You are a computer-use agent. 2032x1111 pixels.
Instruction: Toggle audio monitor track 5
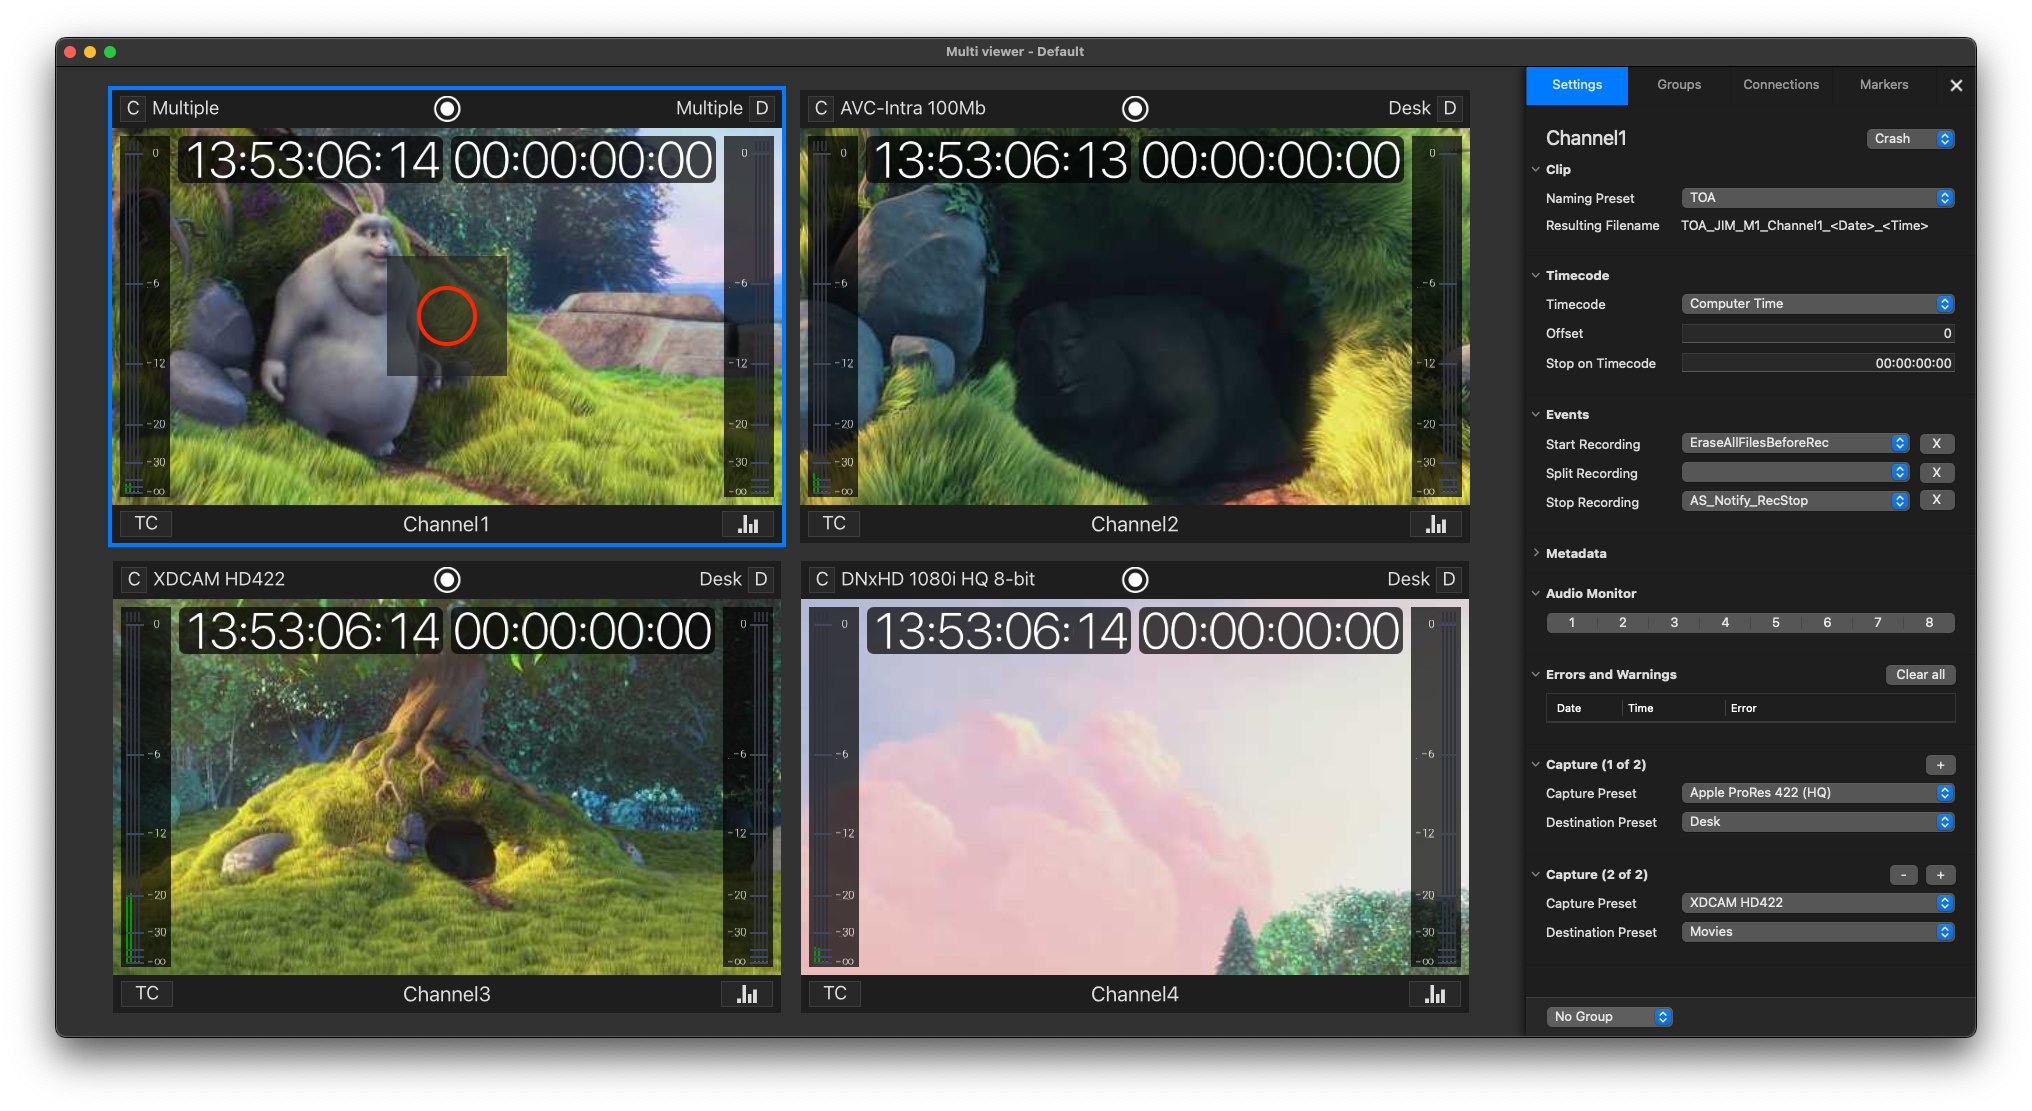(x=1776, y=623)
